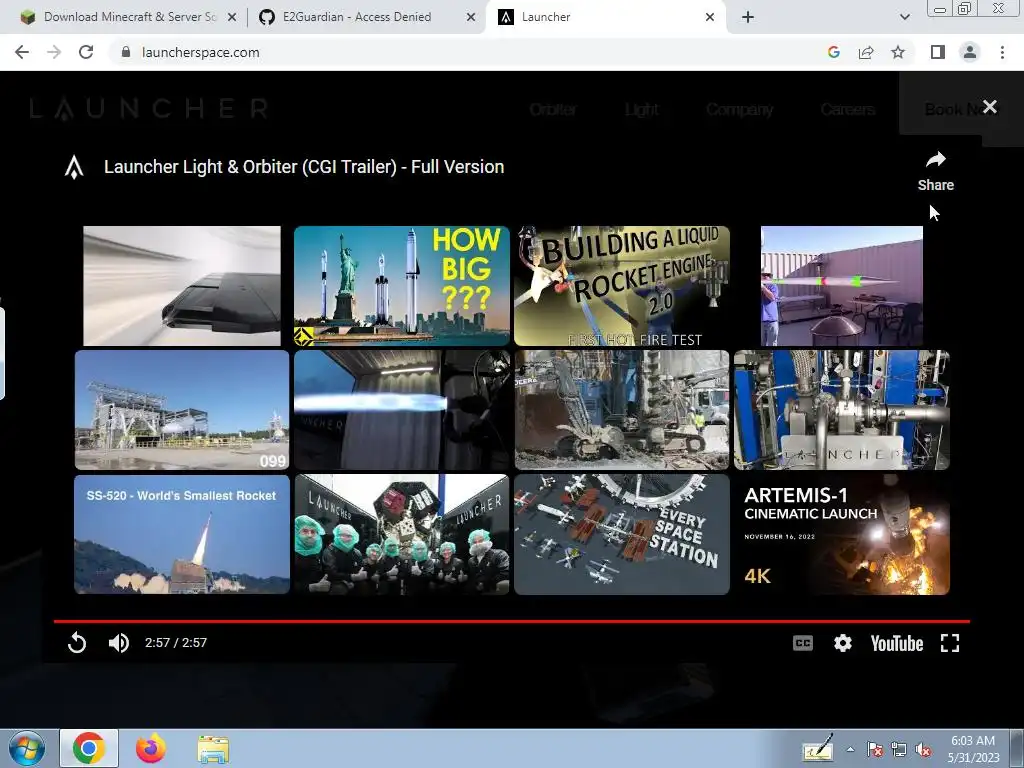Bookmark this page with star icon
Screen dimensions: 1024x768
898,52
